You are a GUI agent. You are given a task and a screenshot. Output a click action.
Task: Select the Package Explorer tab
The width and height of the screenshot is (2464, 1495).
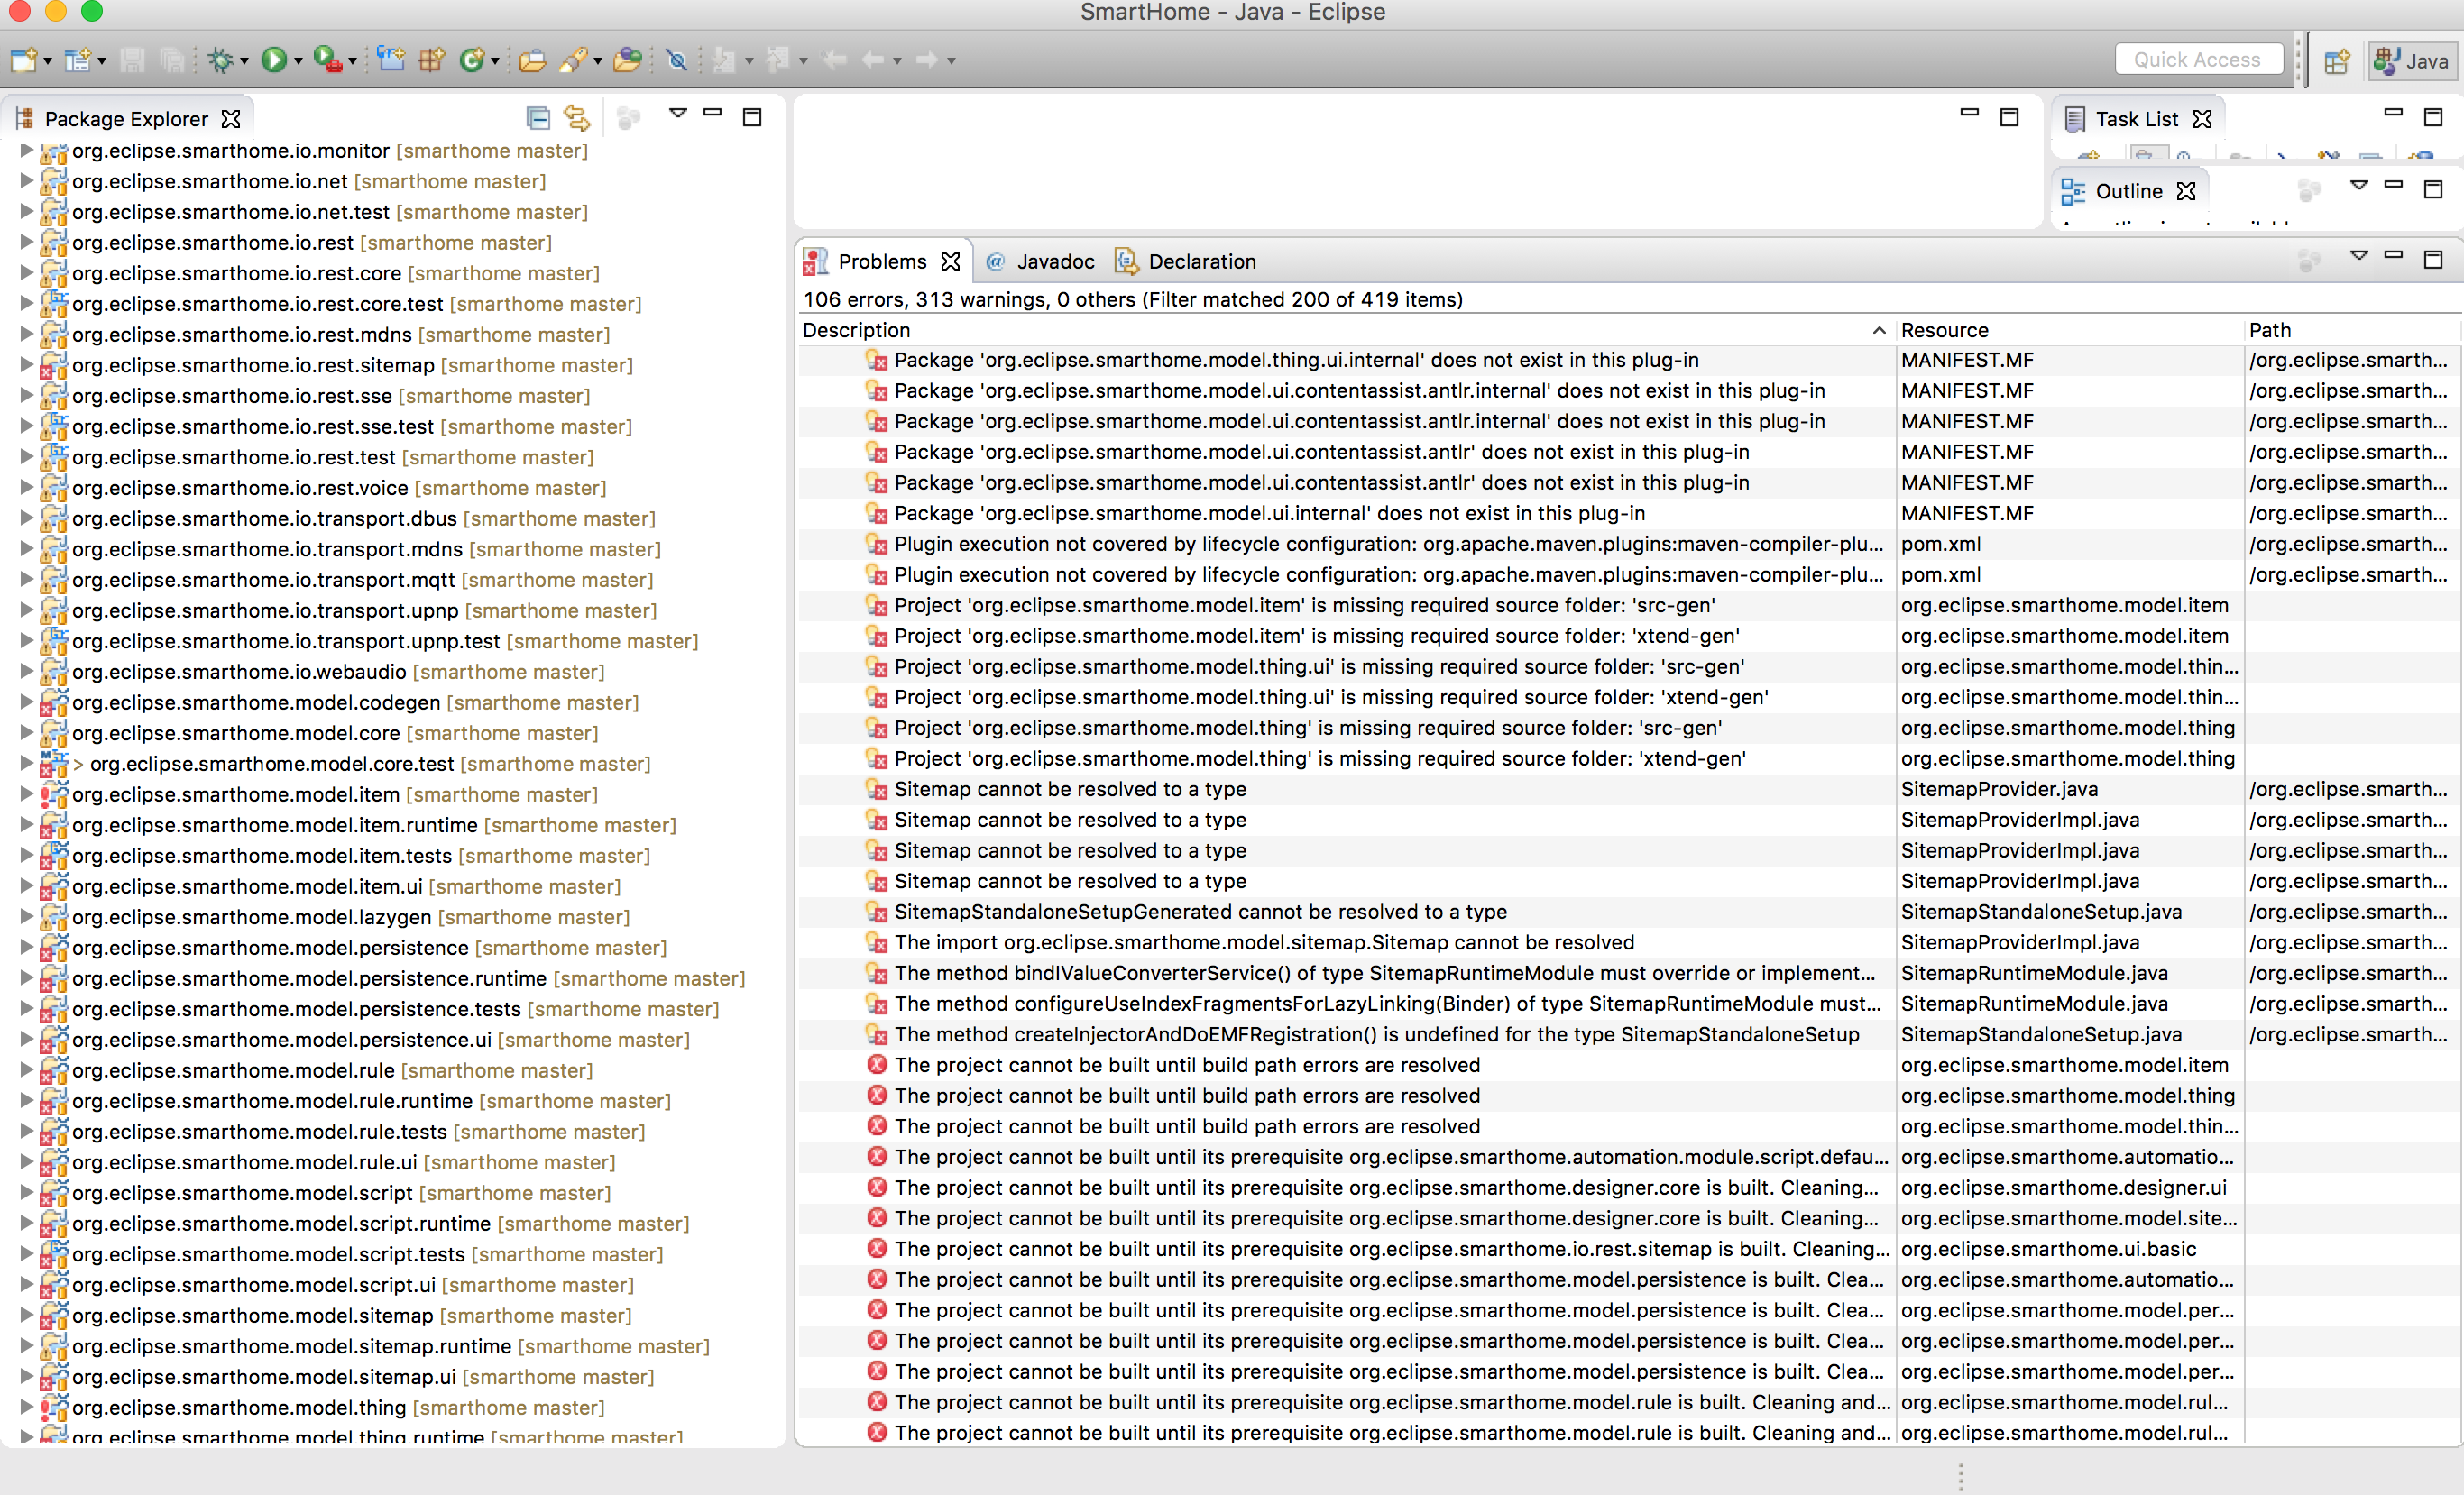127,119
